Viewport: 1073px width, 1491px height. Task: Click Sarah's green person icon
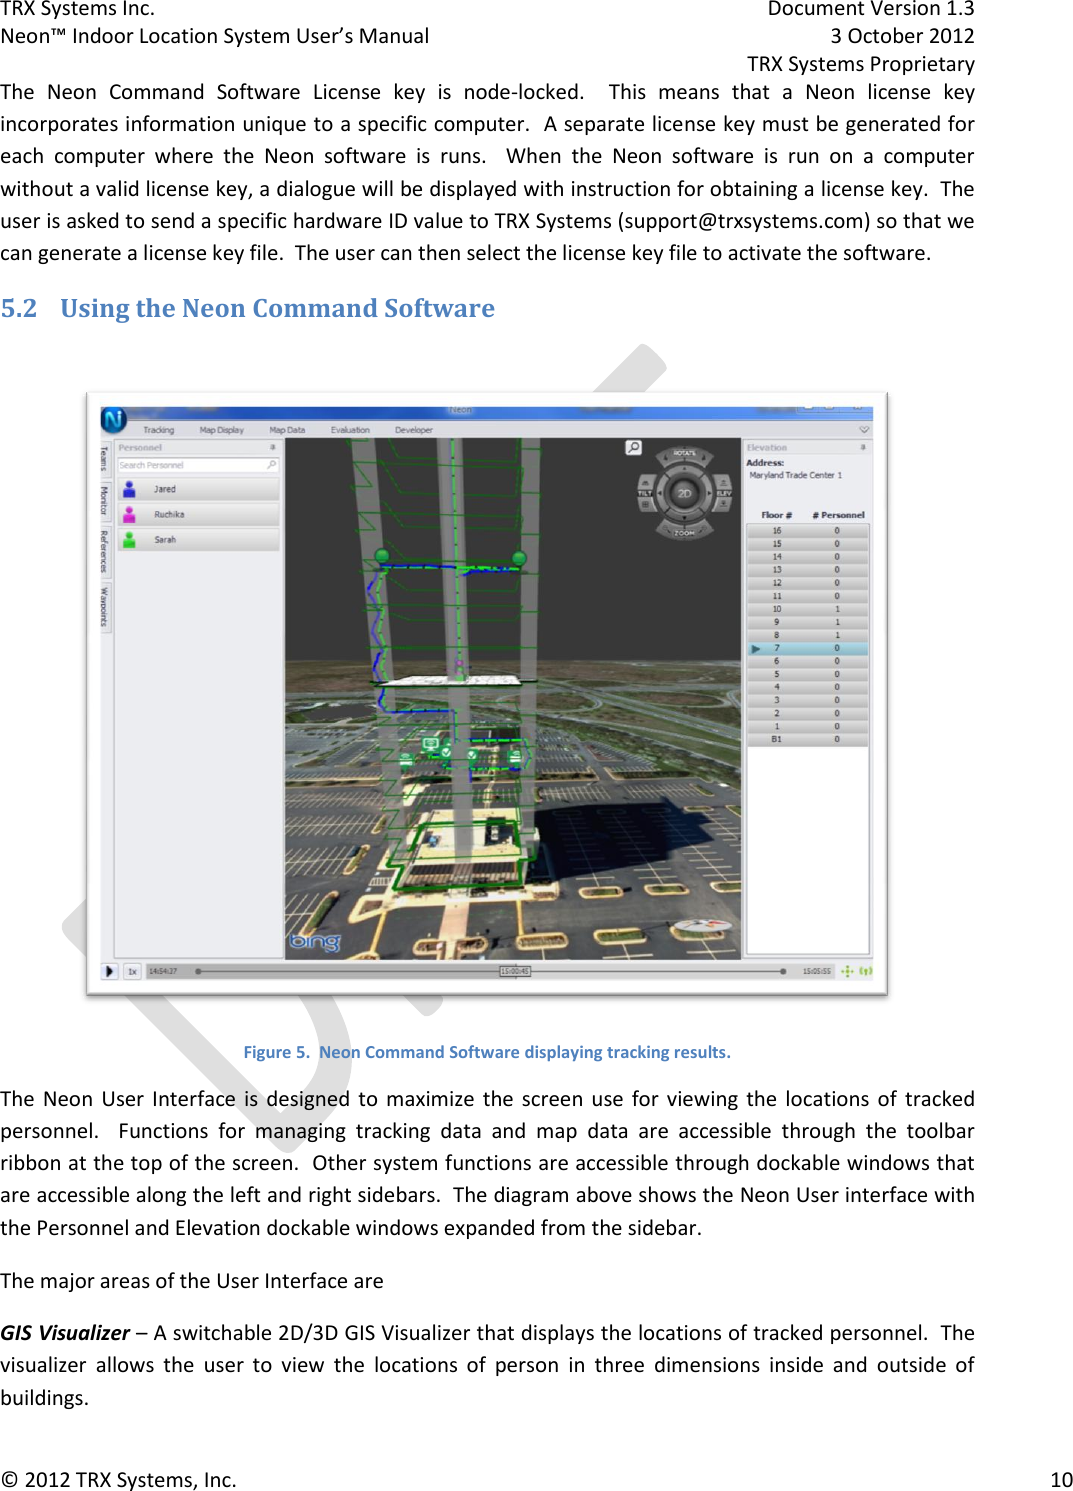(129, 539)
